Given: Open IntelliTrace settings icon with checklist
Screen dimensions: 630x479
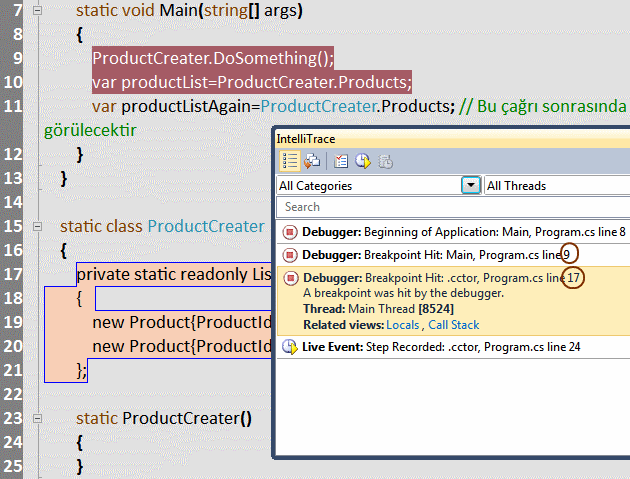Looking at the screenshot, I should [341, 161].
